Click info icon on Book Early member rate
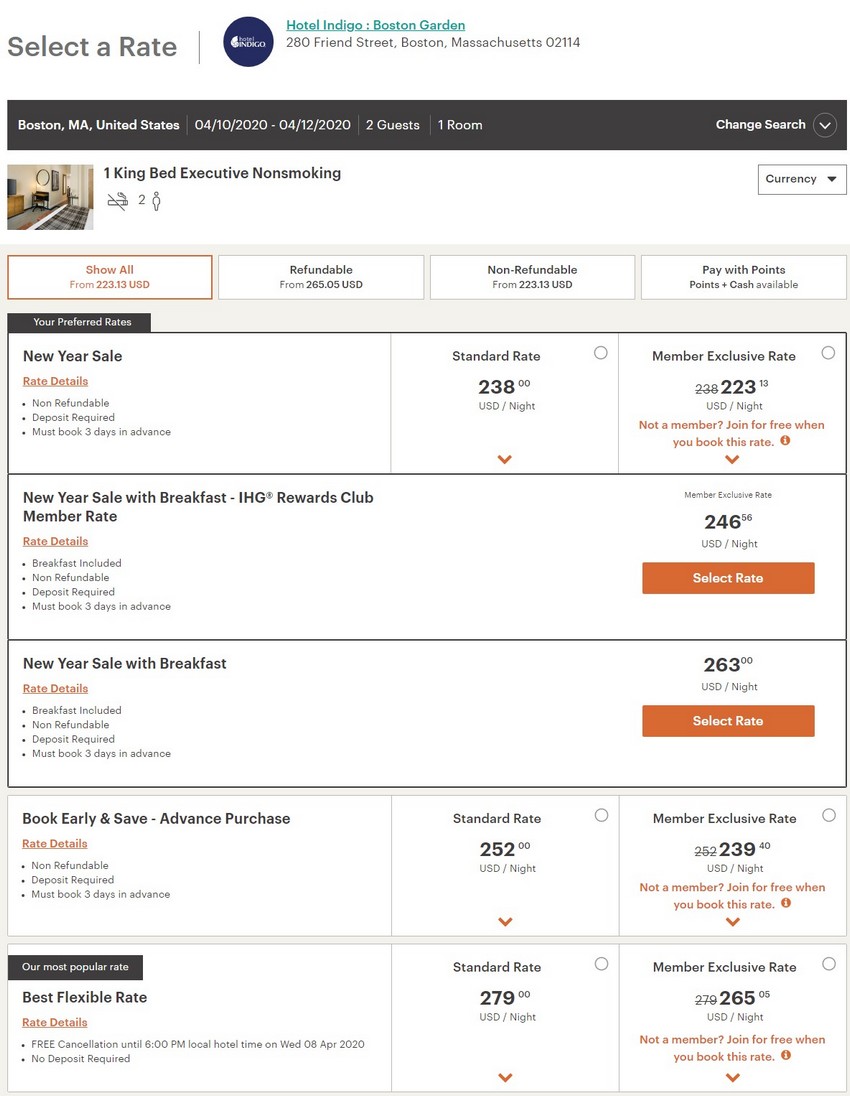The height and width of the screenshot is (1096, 850). [786, 903]
